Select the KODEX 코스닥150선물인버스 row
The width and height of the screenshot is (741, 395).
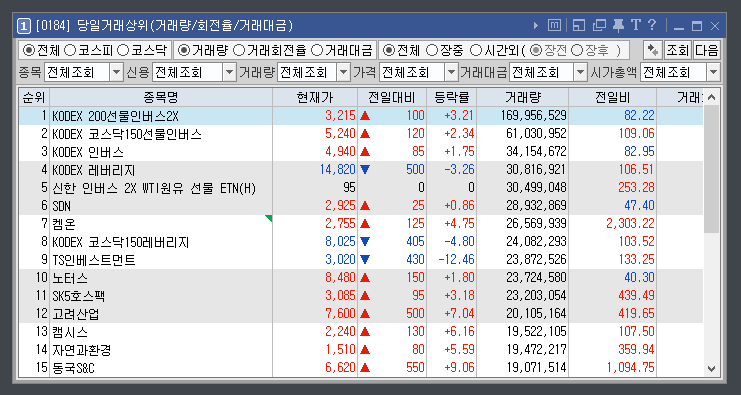tap(361, 134)
